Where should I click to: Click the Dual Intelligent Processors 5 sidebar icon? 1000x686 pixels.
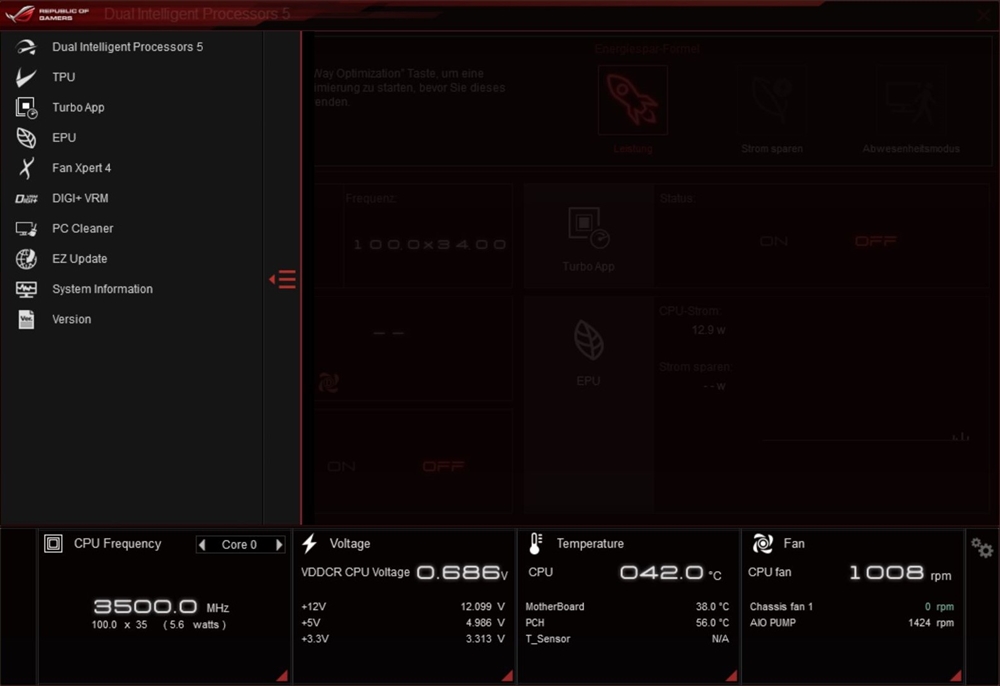[x=26, y=47]
